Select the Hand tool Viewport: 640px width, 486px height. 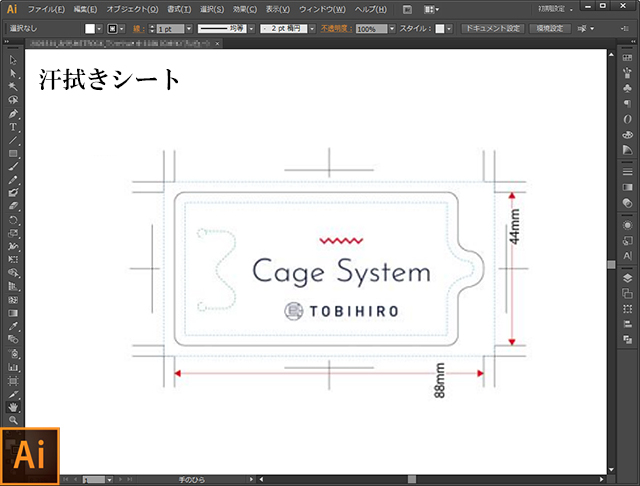tap(14, 407)
